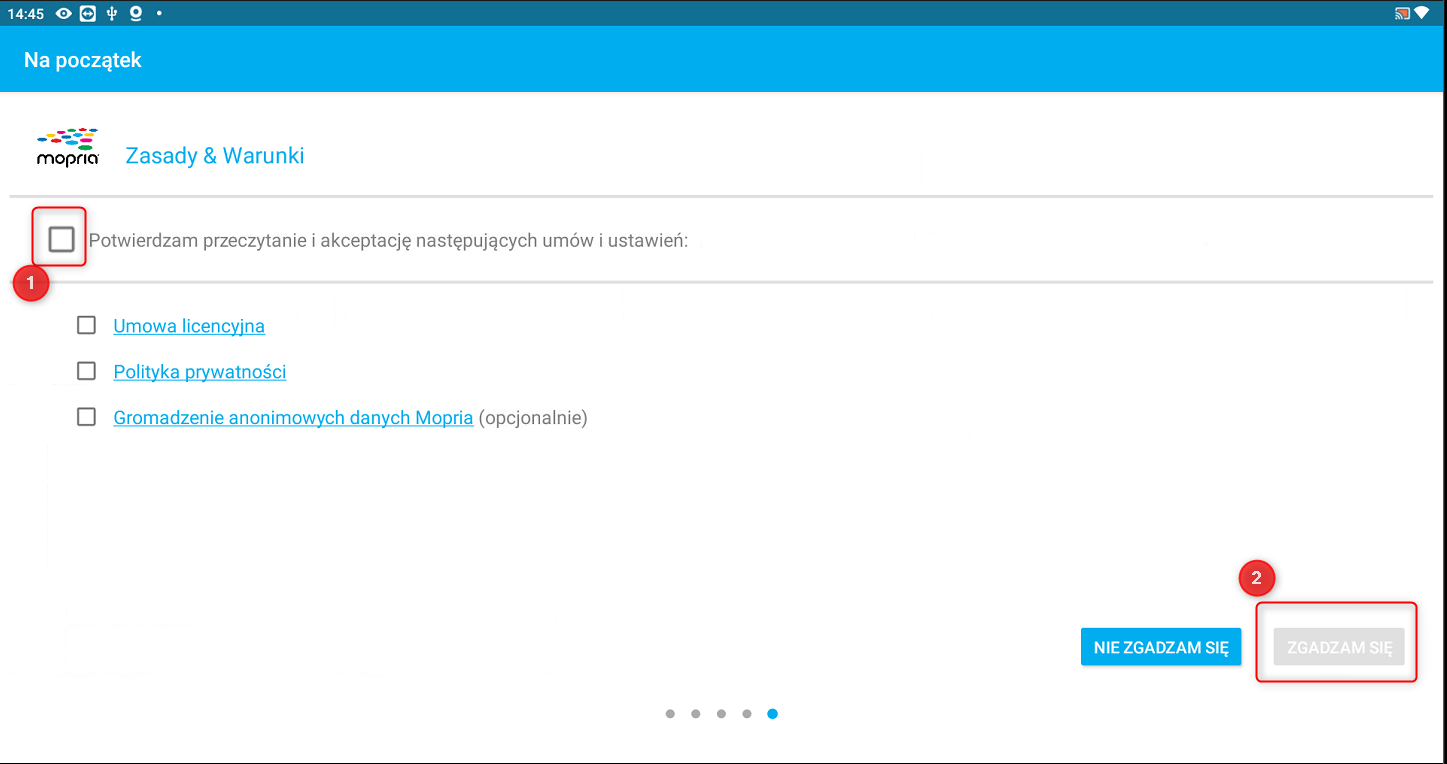The image size is (1447, 764).
Task: Go to the first page indicator dot
Action: [x=670, y=714]
